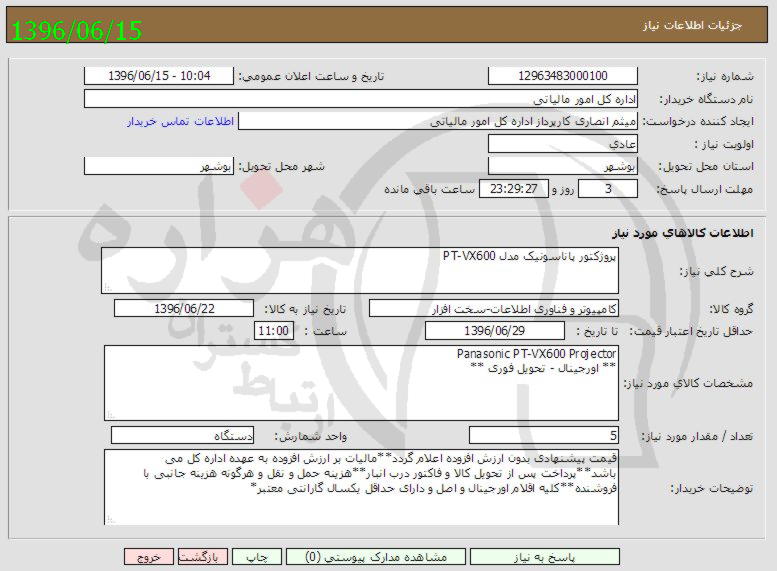
Task: Click the request creator field میثم انصاری
Action: [x=438, y=121]
